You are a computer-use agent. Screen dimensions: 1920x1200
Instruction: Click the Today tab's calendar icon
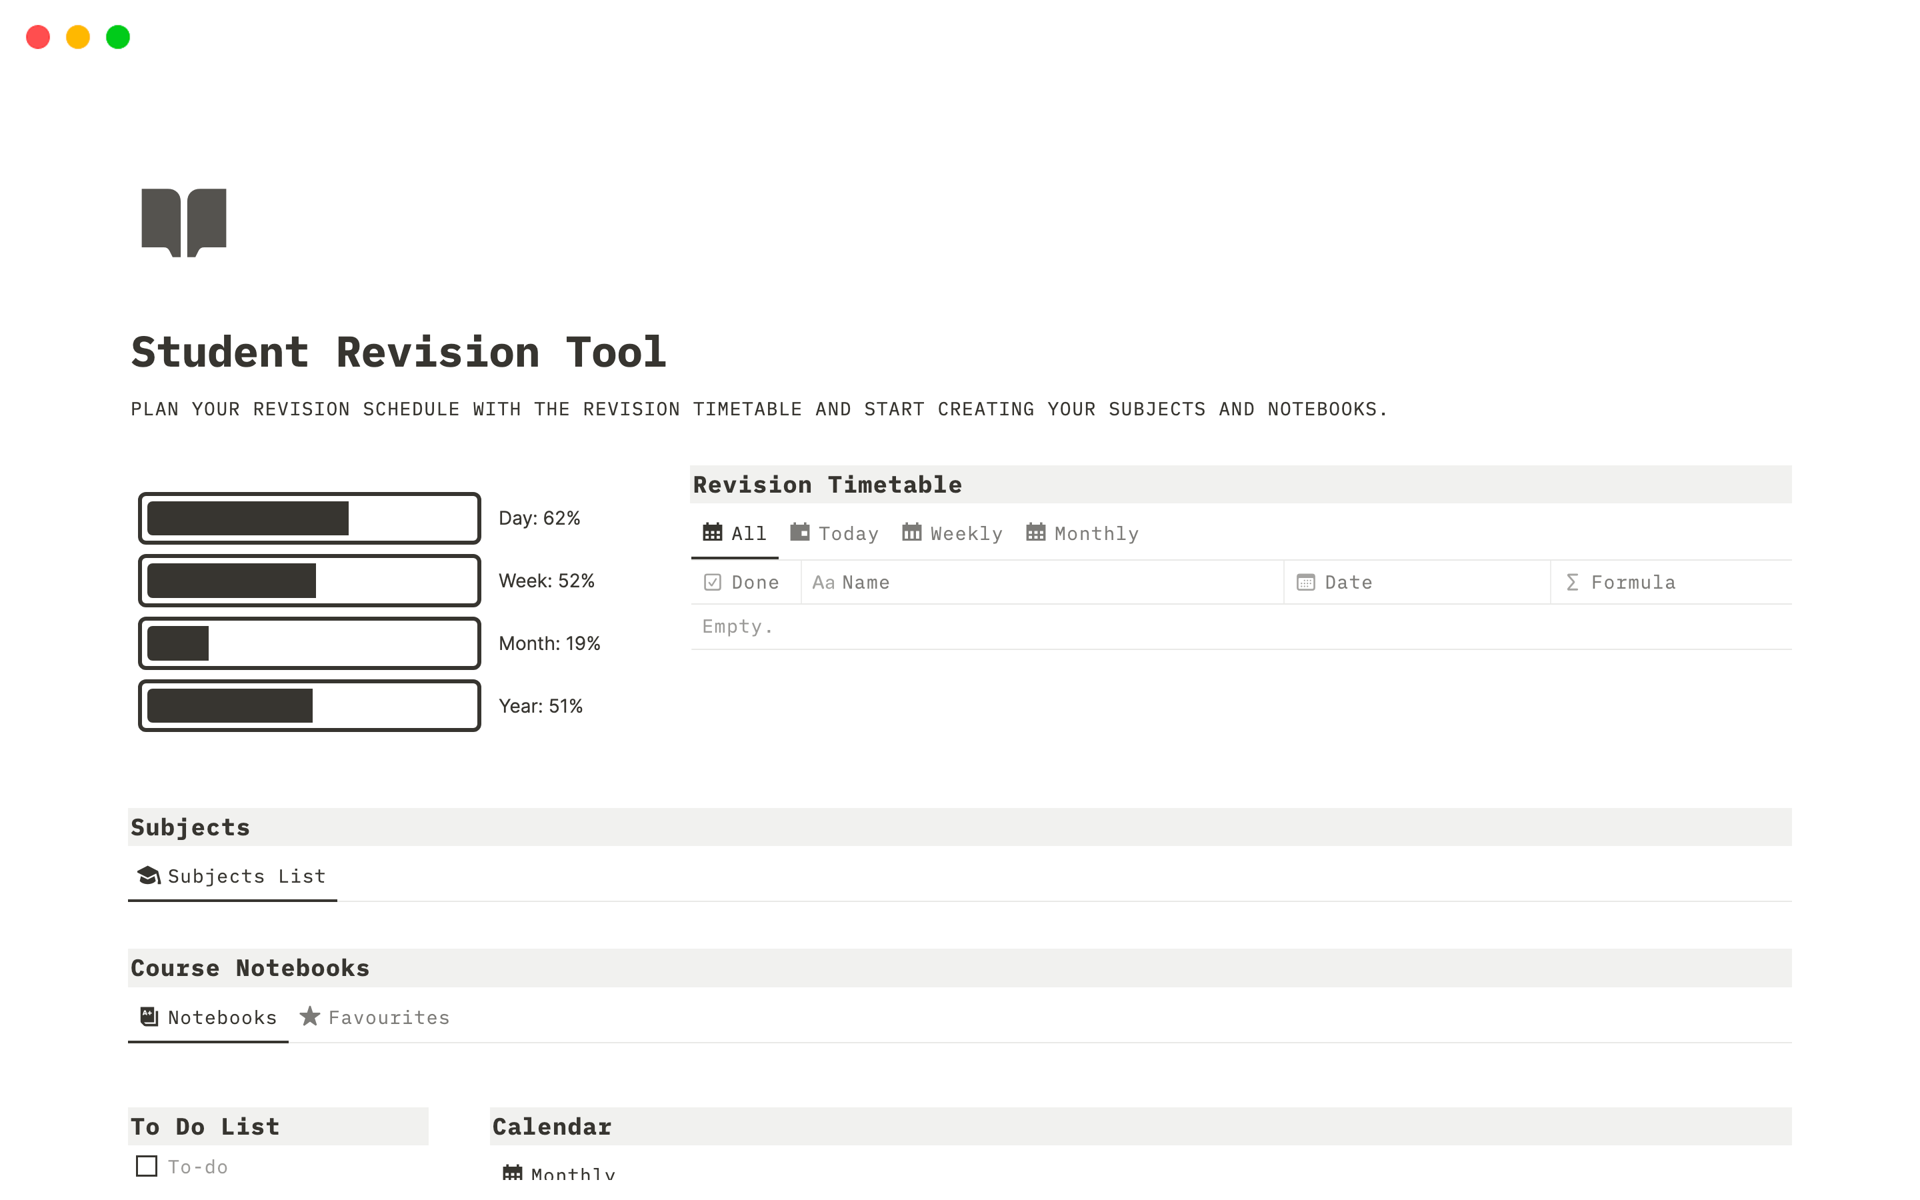tap(800, 532)
